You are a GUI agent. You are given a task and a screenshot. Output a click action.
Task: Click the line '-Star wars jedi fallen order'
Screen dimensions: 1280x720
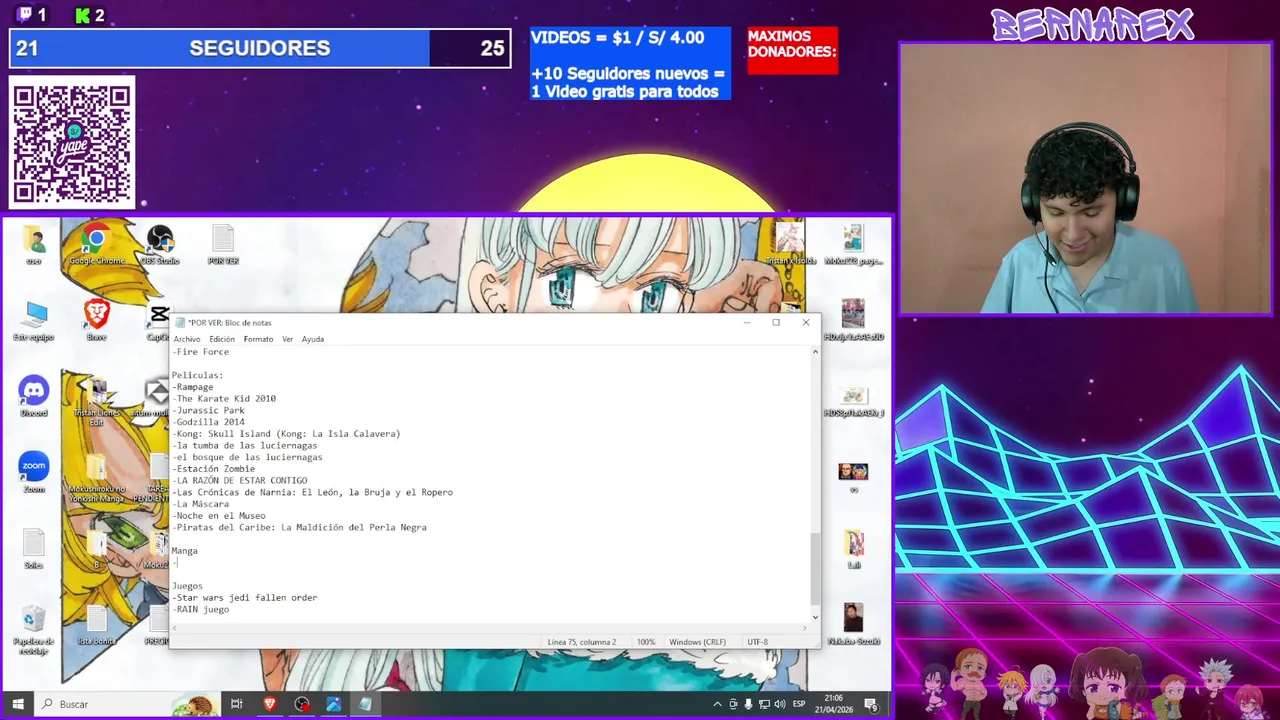coord(245,598)
